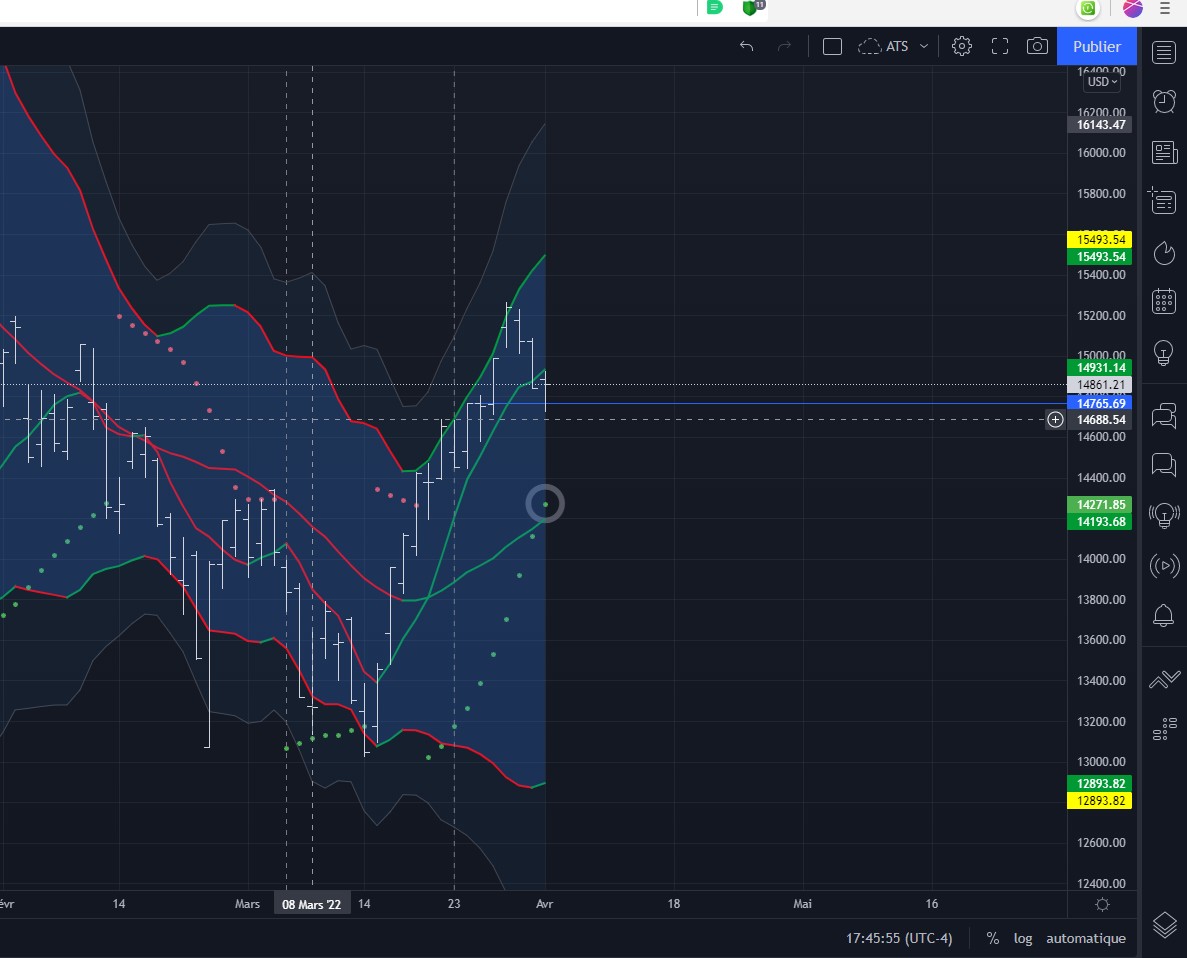The height and width of the screenshot is (958, 1187).
Task: Click the green 14271.85 price label
Action: (x=1099, y=504)
